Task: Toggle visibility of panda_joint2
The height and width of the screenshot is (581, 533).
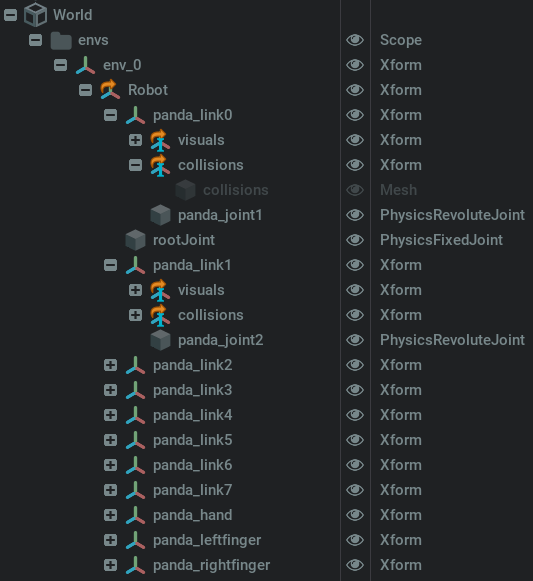Action: click(355, 340)
